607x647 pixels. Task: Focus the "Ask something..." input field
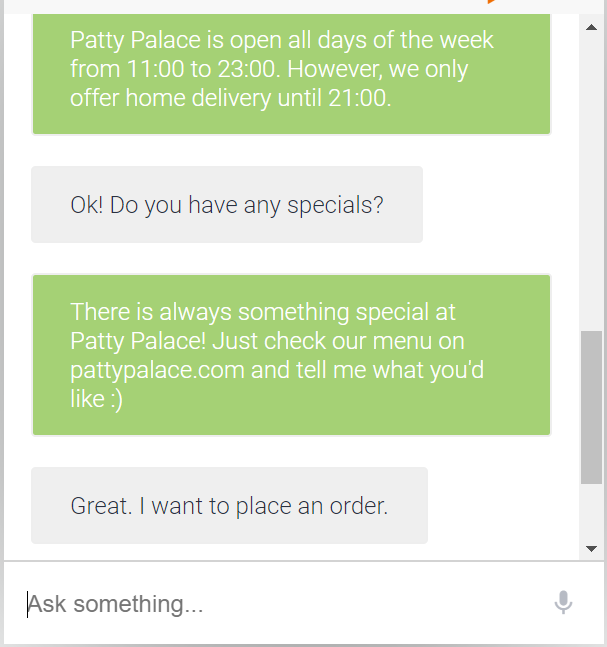[285, 604]
